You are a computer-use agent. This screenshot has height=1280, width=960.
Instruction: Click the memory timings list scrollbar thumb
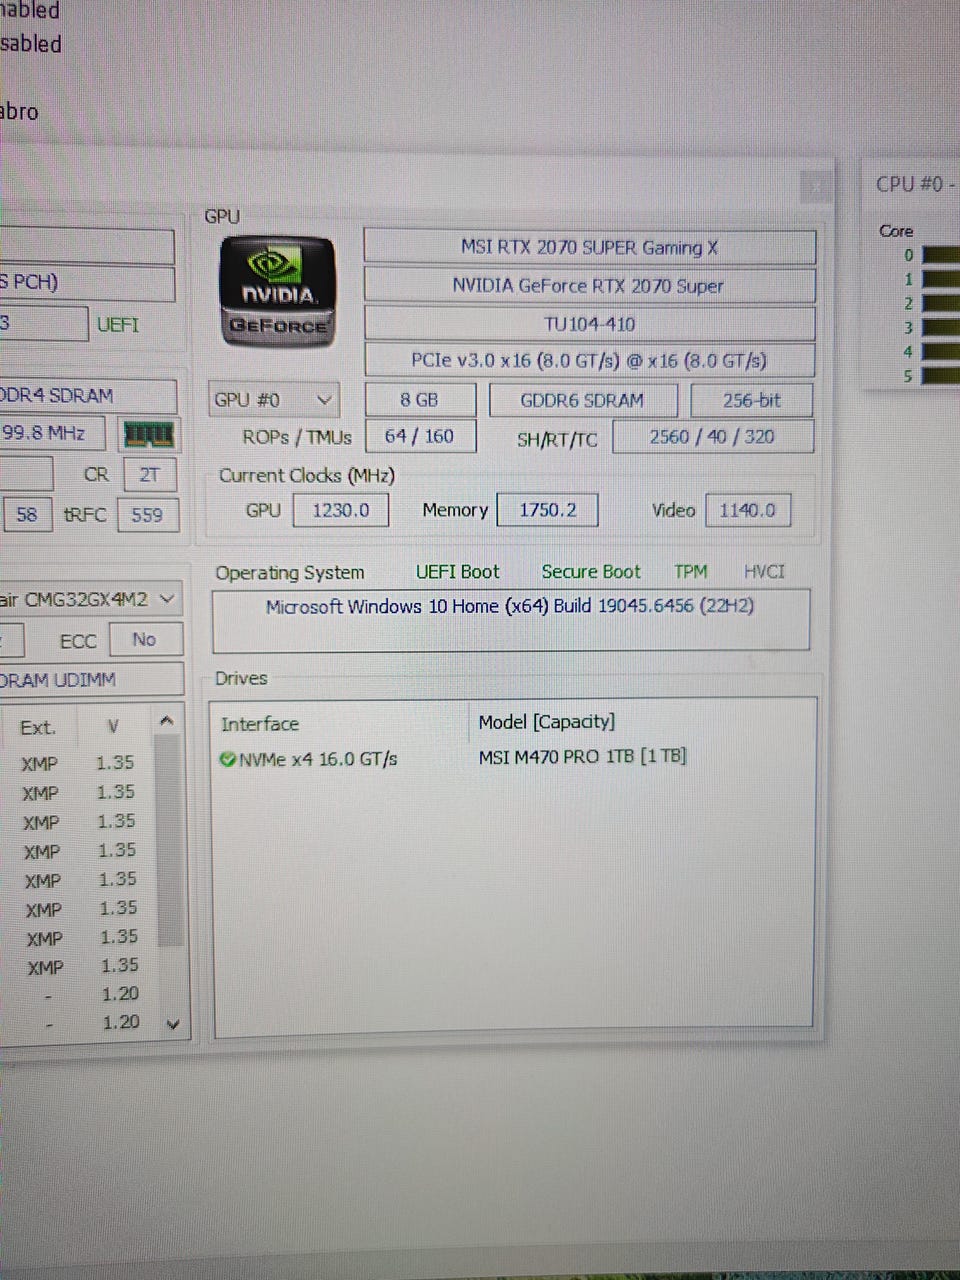(170, 838)
